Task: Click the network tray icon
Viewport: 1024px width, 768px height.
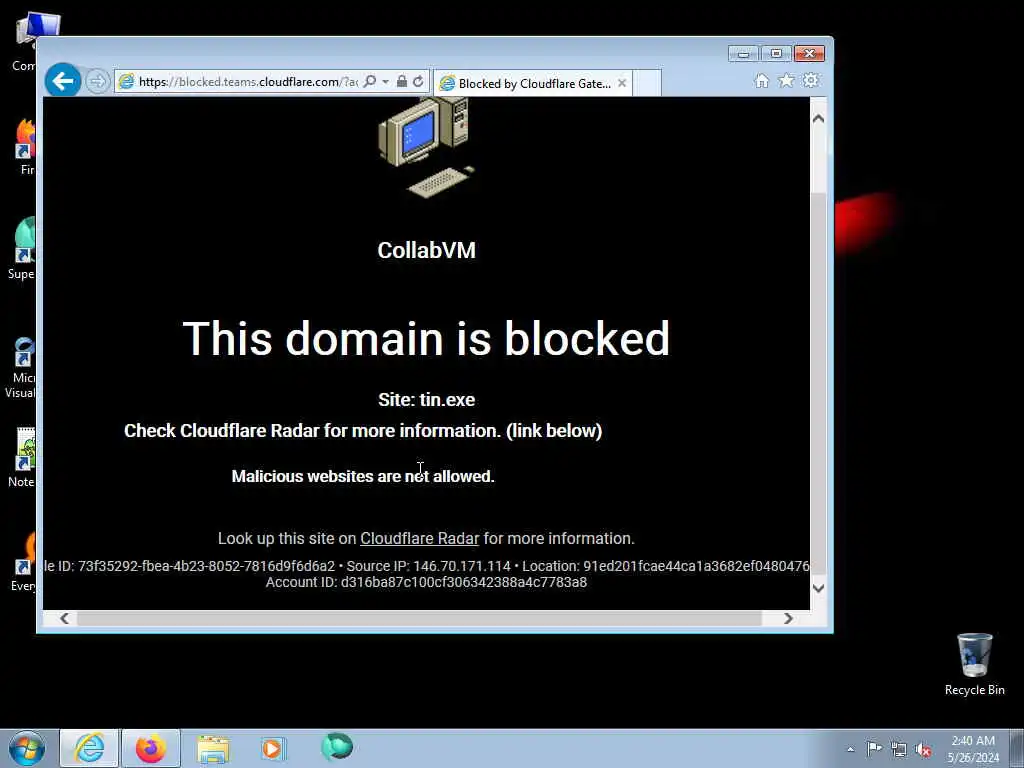Action: coord(899,749)
